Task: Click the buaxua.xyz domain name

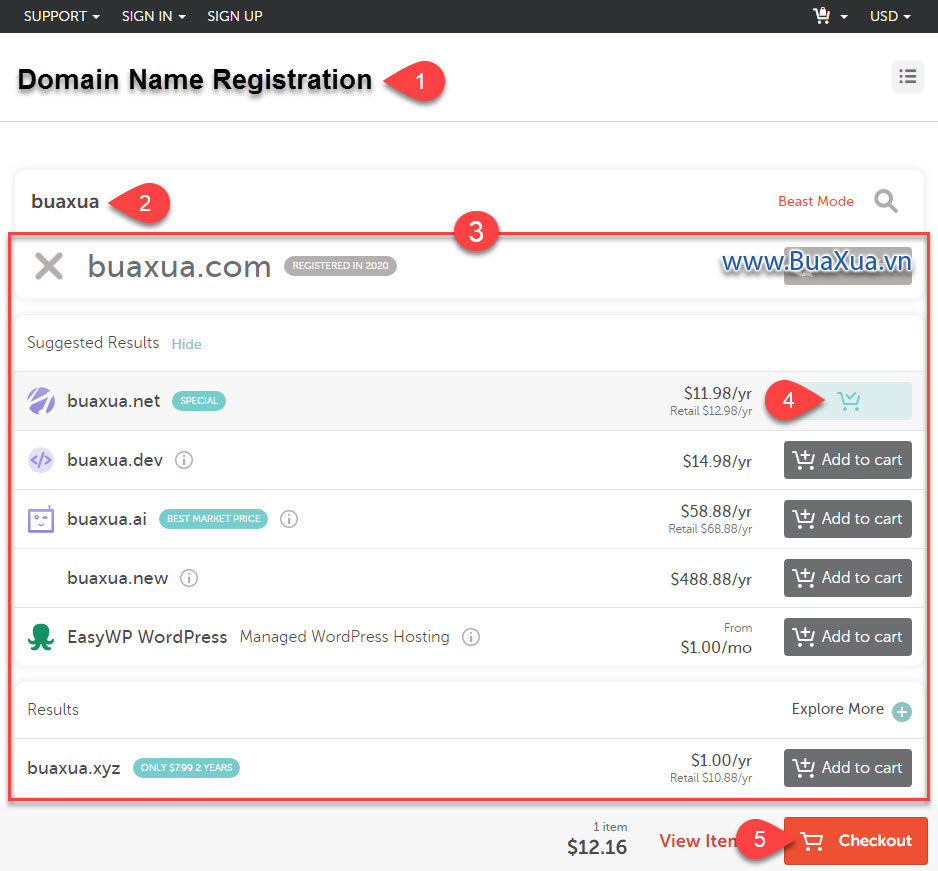Action: click(x=74, y=768)
